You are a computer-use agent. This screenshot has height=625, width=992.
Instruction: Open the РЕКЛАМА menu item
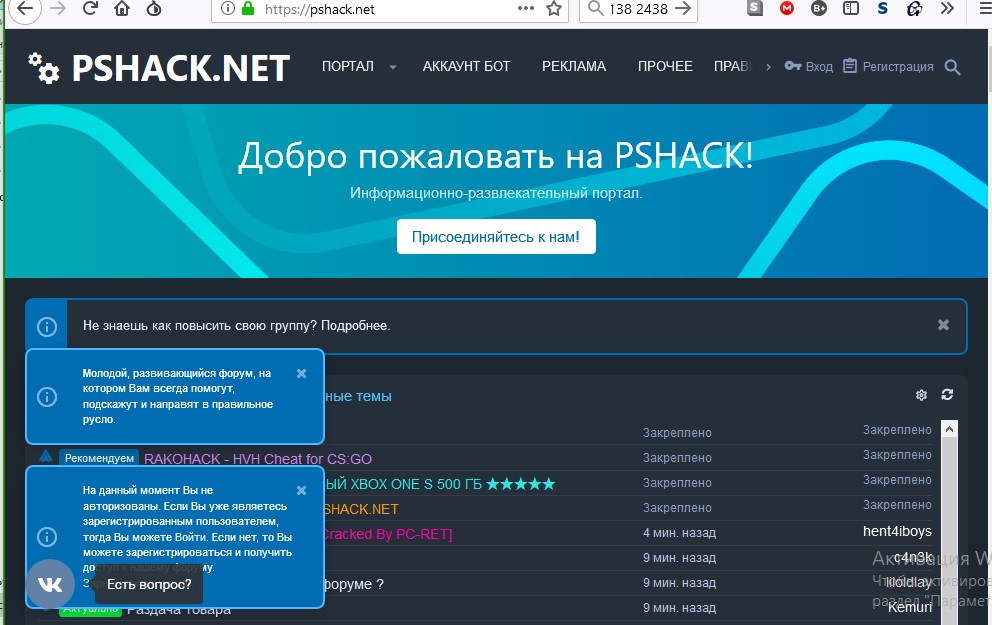574,67
